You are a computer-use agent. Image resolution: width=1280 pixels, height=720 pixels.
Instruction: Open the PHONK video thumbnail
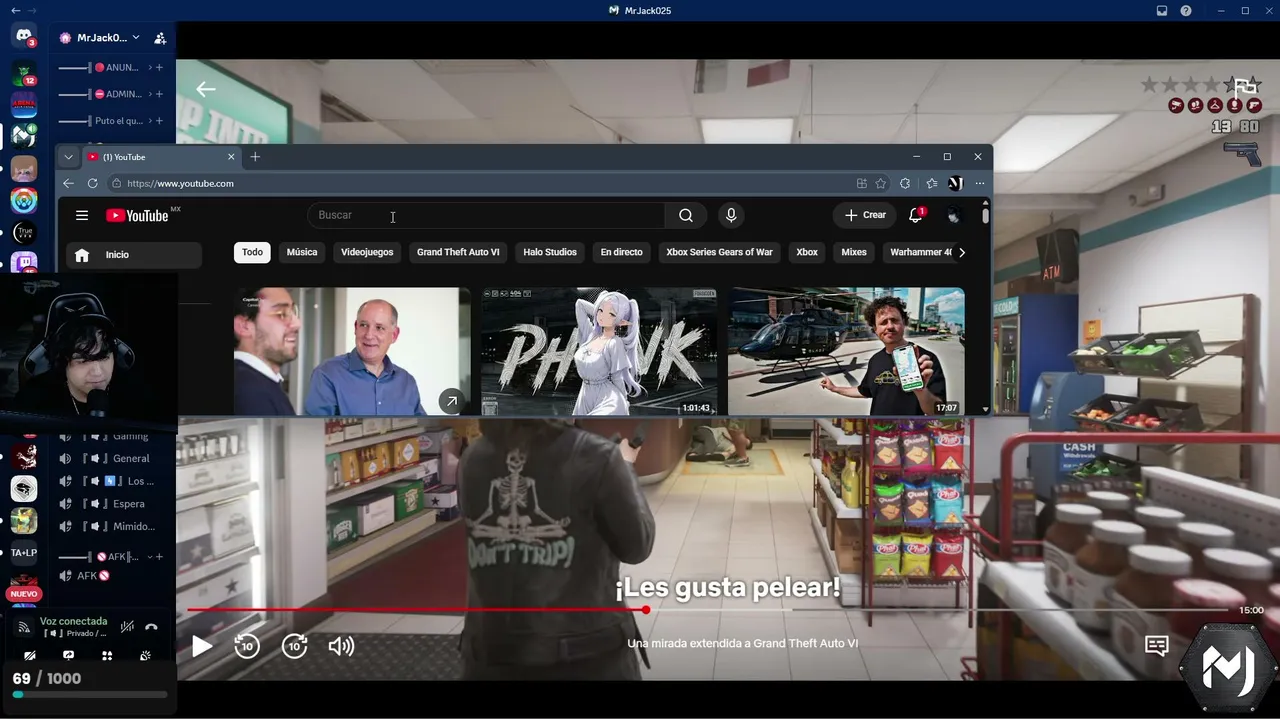[599, 351]
